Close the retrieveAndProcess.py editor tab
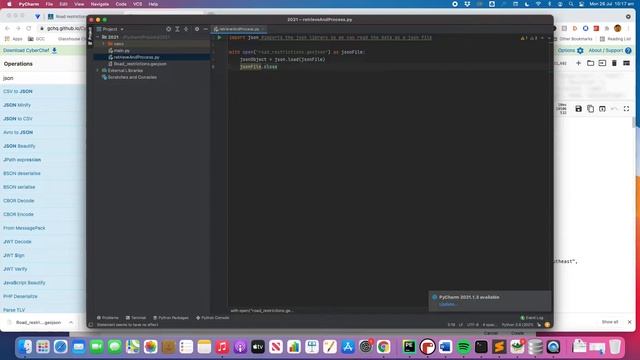The image size is (640, 360). [263, 29]
